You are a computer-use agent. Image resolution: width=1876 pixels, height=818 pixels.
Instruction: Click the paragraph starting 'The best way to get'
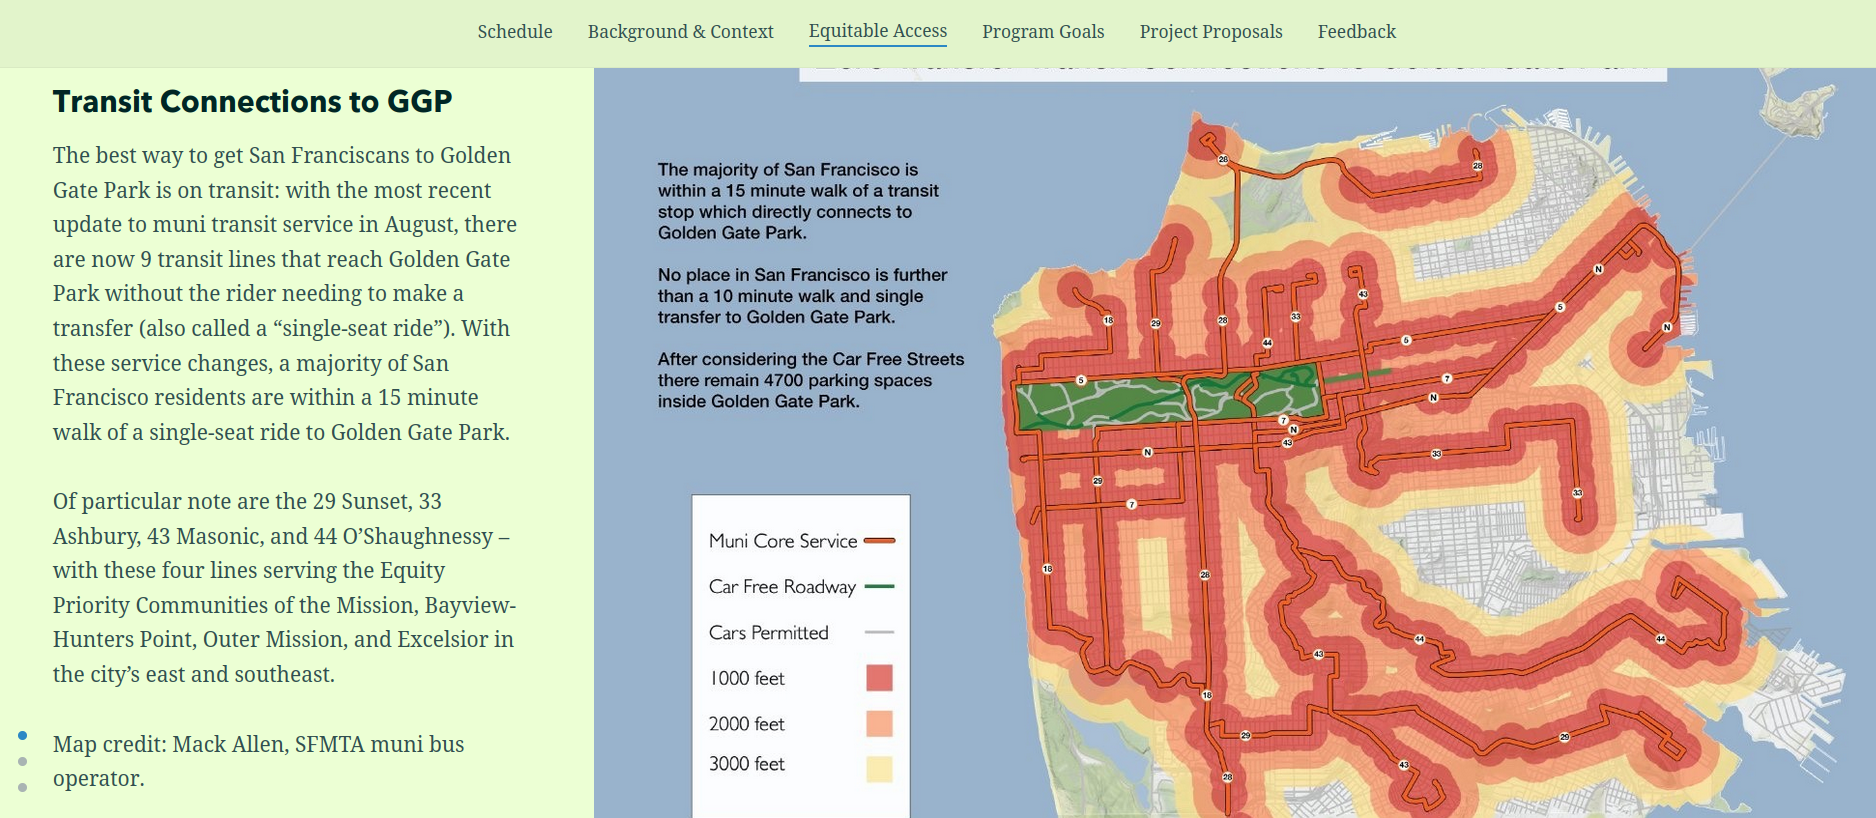[285, 294]
